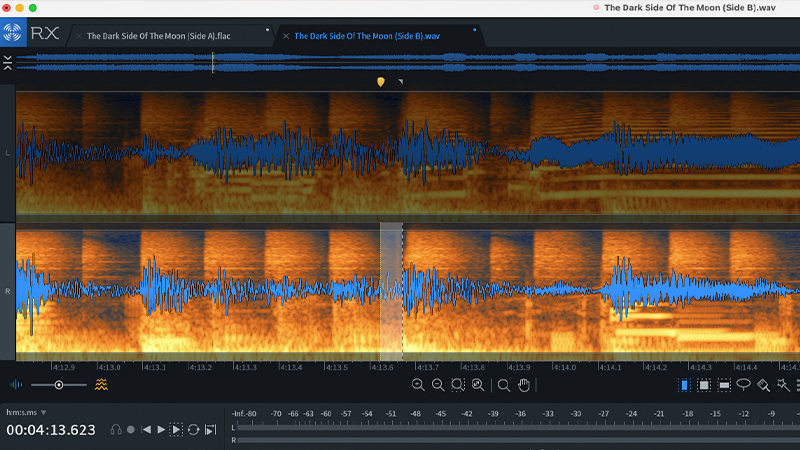Select the Time selection tool
Screen dimensions: 800x450
click(684, 385)
